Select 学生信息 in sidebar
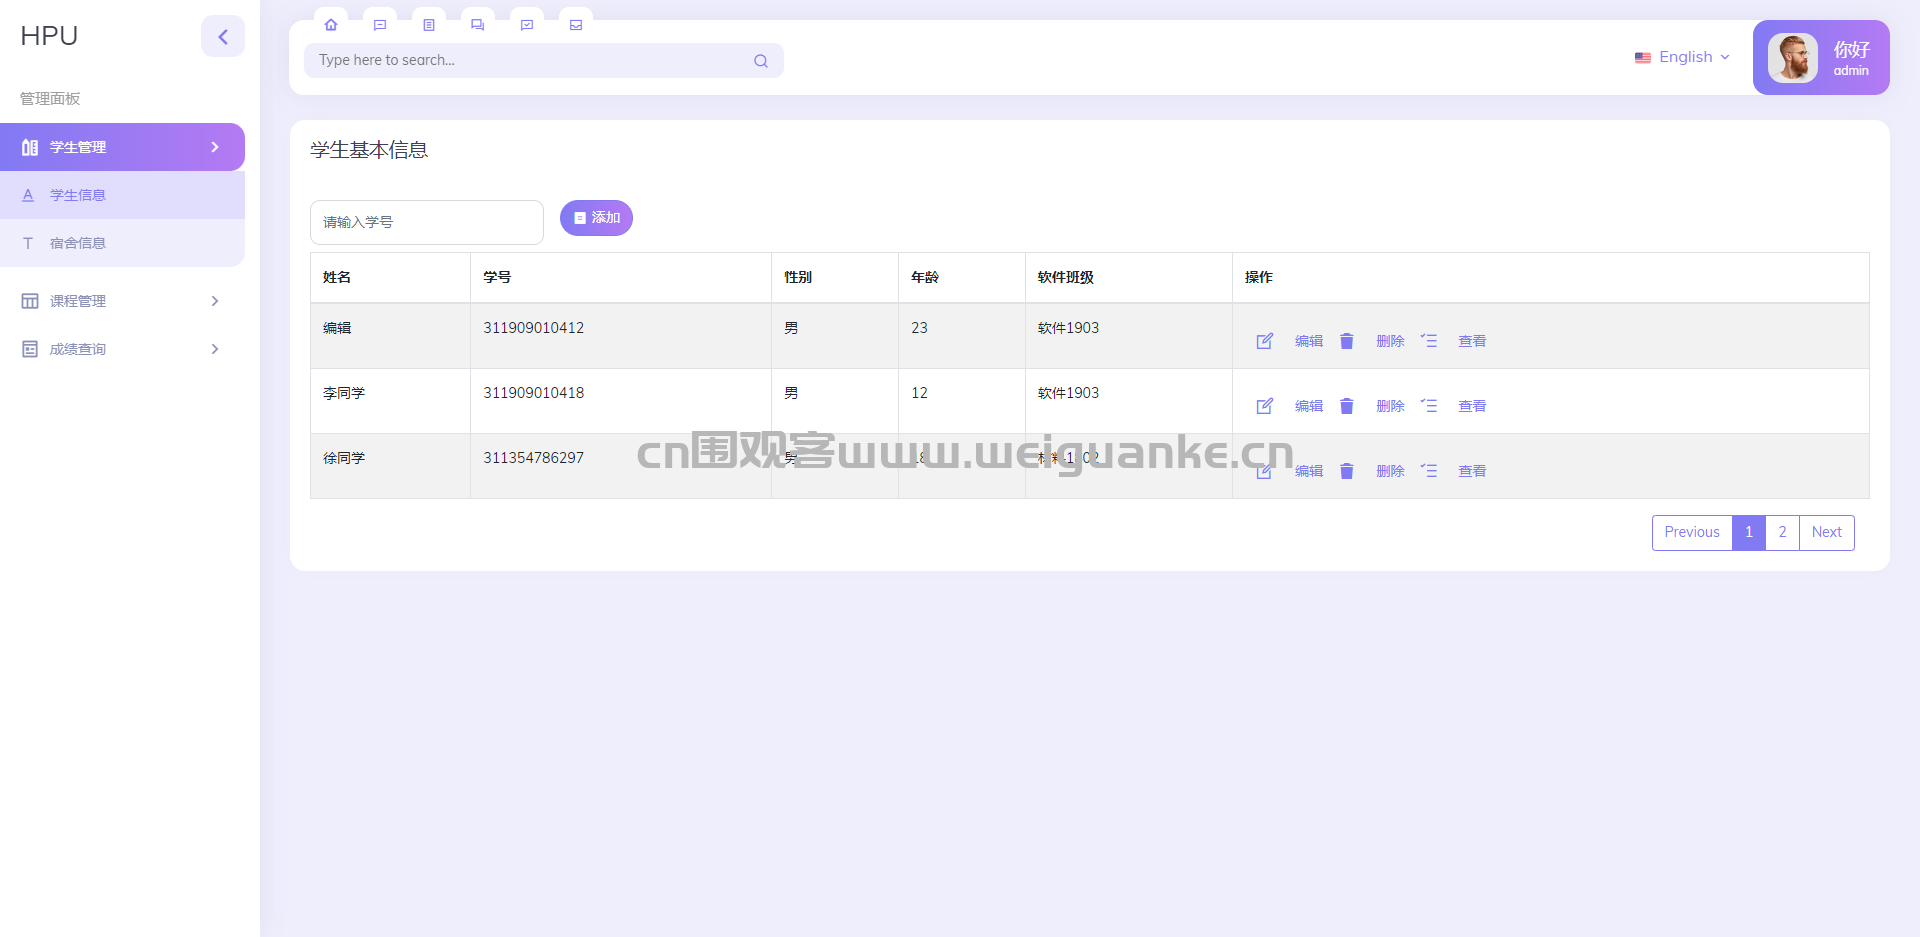The image size is (1920, 937). pos(122,195)
